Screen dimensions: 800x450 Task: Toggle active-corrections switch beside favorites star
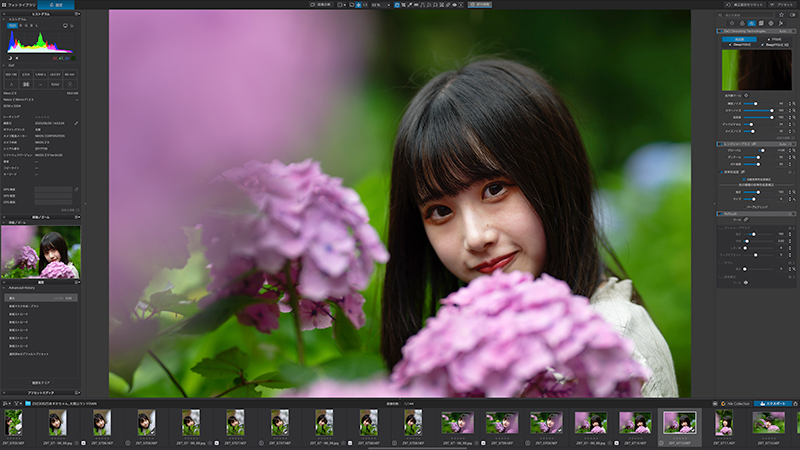792,15
